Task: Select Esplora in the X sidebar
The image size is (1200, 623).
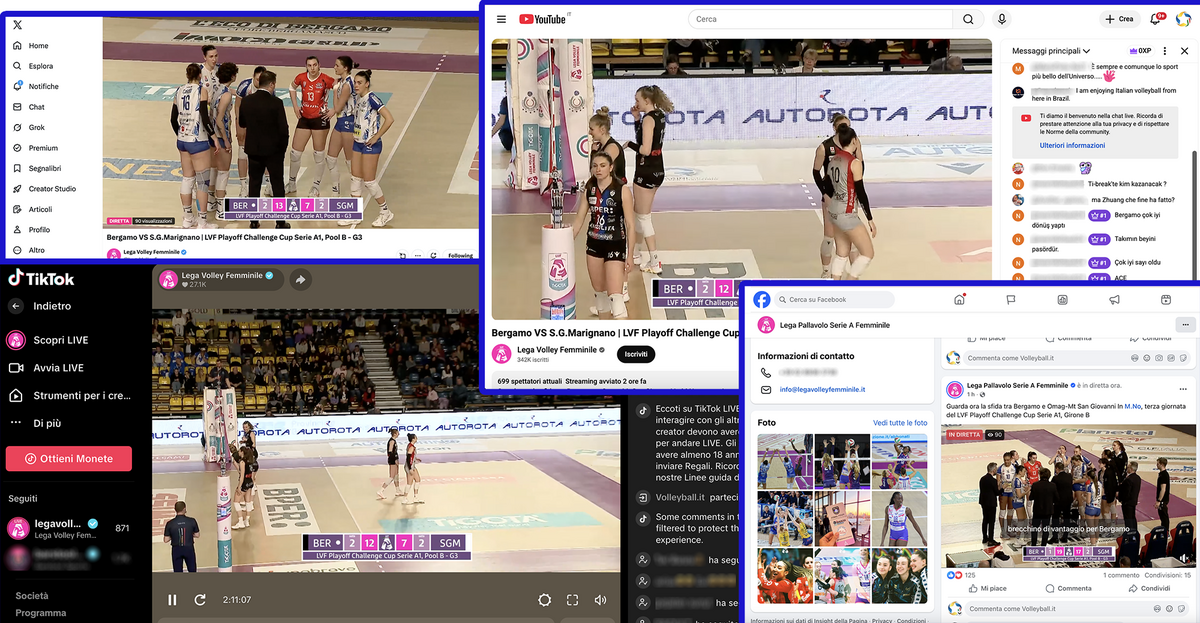Action: [33, 65]
